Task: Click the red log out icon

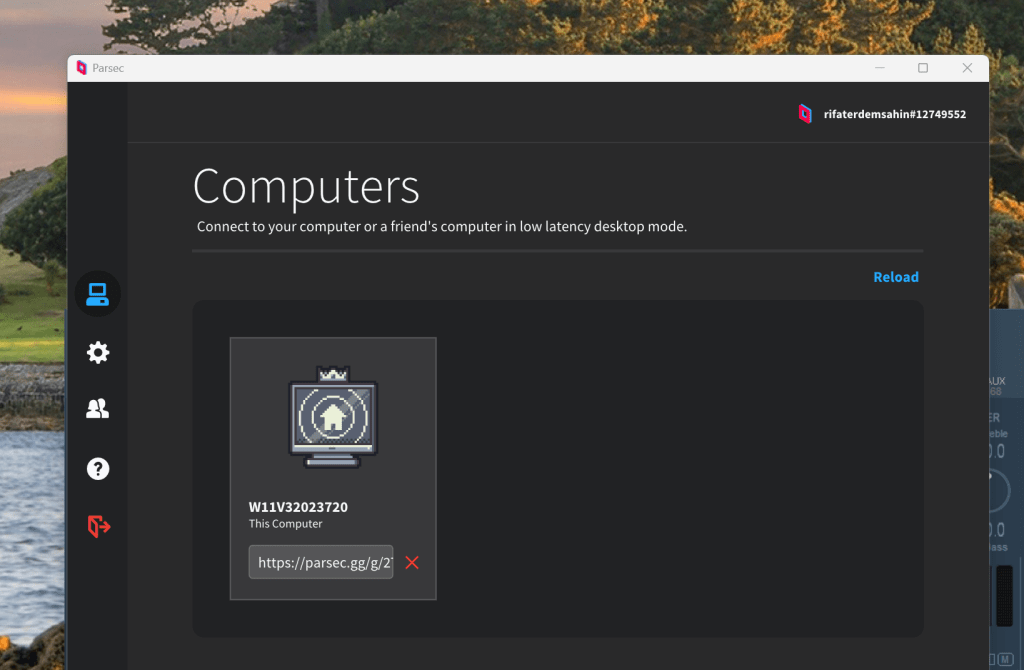Action: click(99, 526)
